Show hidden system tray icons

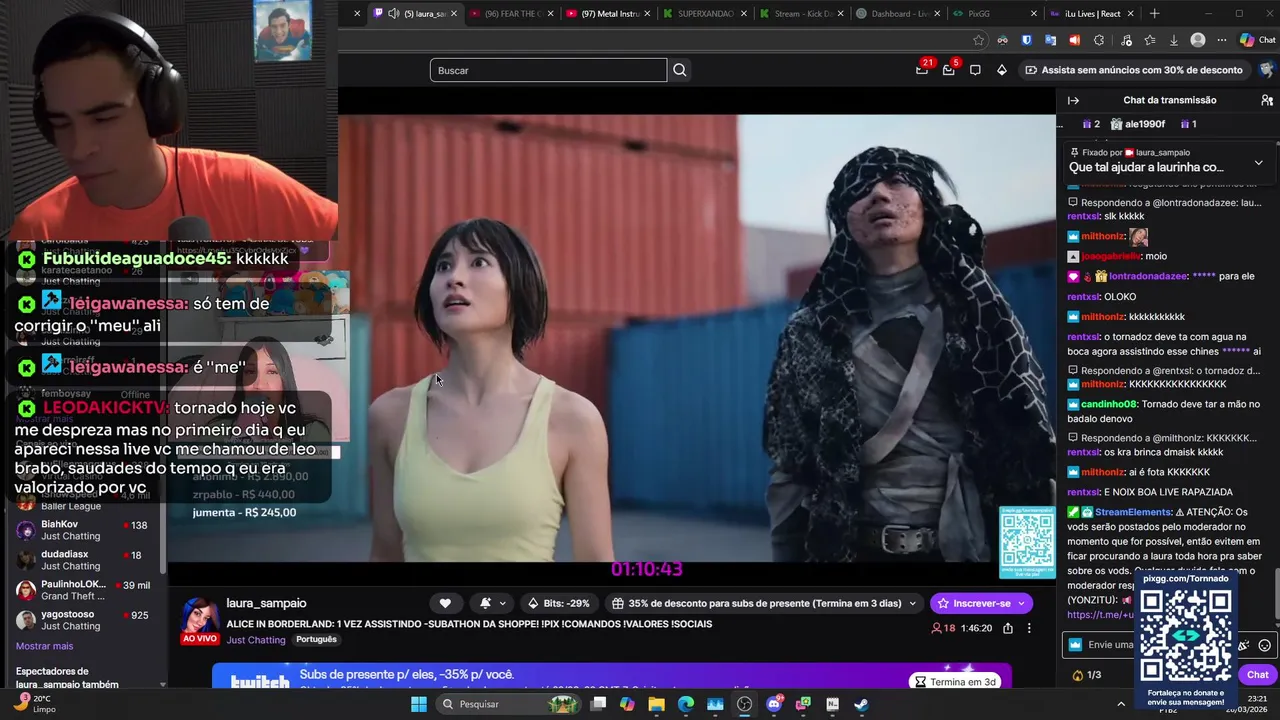coord(1120,704)
